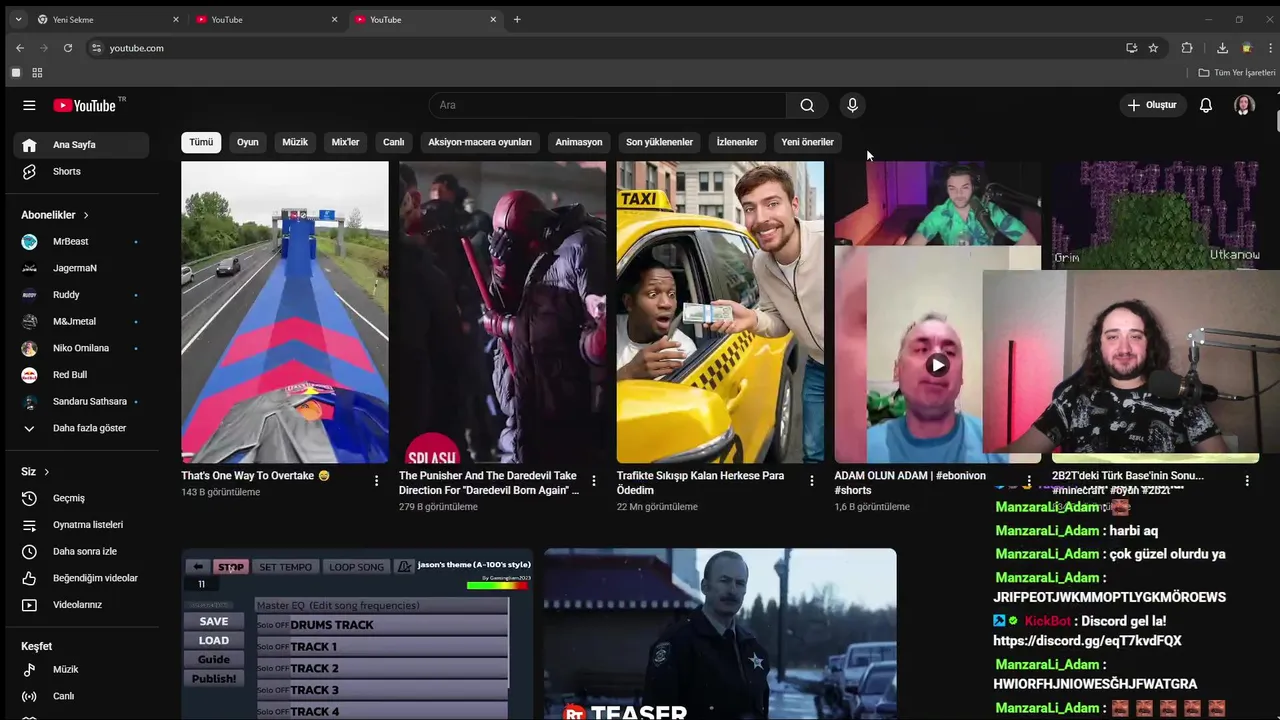Image resolution: width=1280 pixels, height=720 pixels.
Task: Open the tab search dropdown arrow
Action: [17, 19]
